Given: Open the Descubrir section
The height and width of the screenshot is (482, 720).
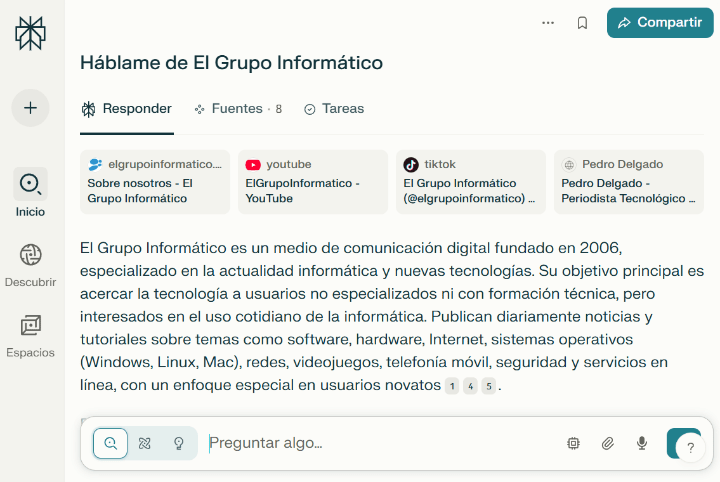Looking at the screenshot, I should click(30, 265).
